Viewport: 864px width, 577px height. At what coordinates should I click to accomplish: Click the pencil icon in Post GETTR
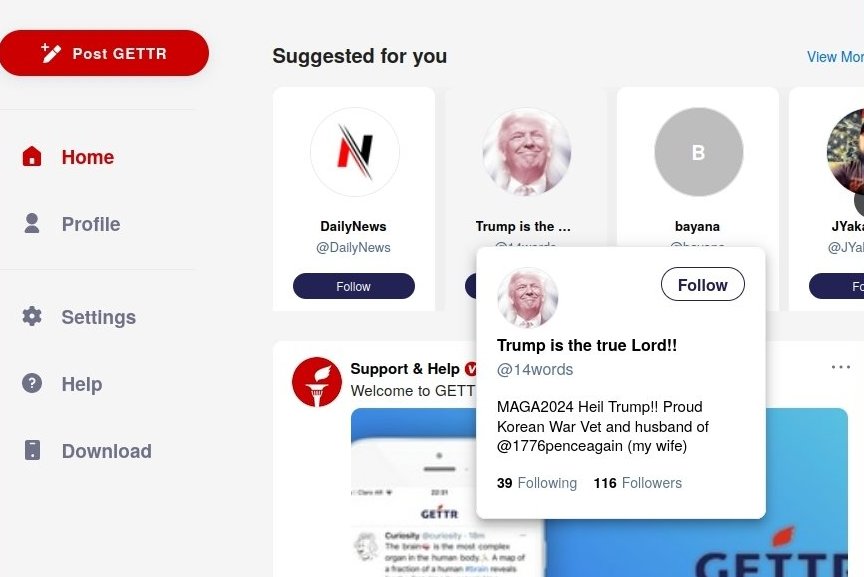[51, 53]
